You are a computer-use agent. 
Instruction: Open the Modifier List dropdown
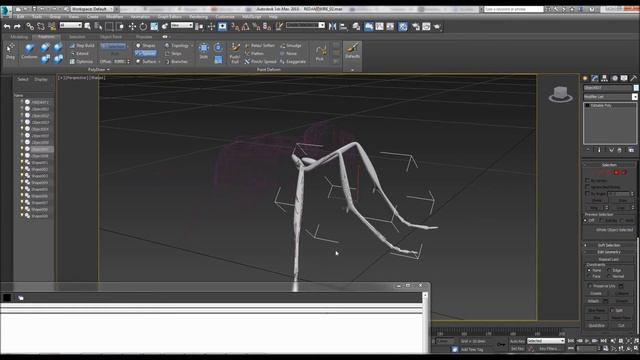tap(610, 97)
